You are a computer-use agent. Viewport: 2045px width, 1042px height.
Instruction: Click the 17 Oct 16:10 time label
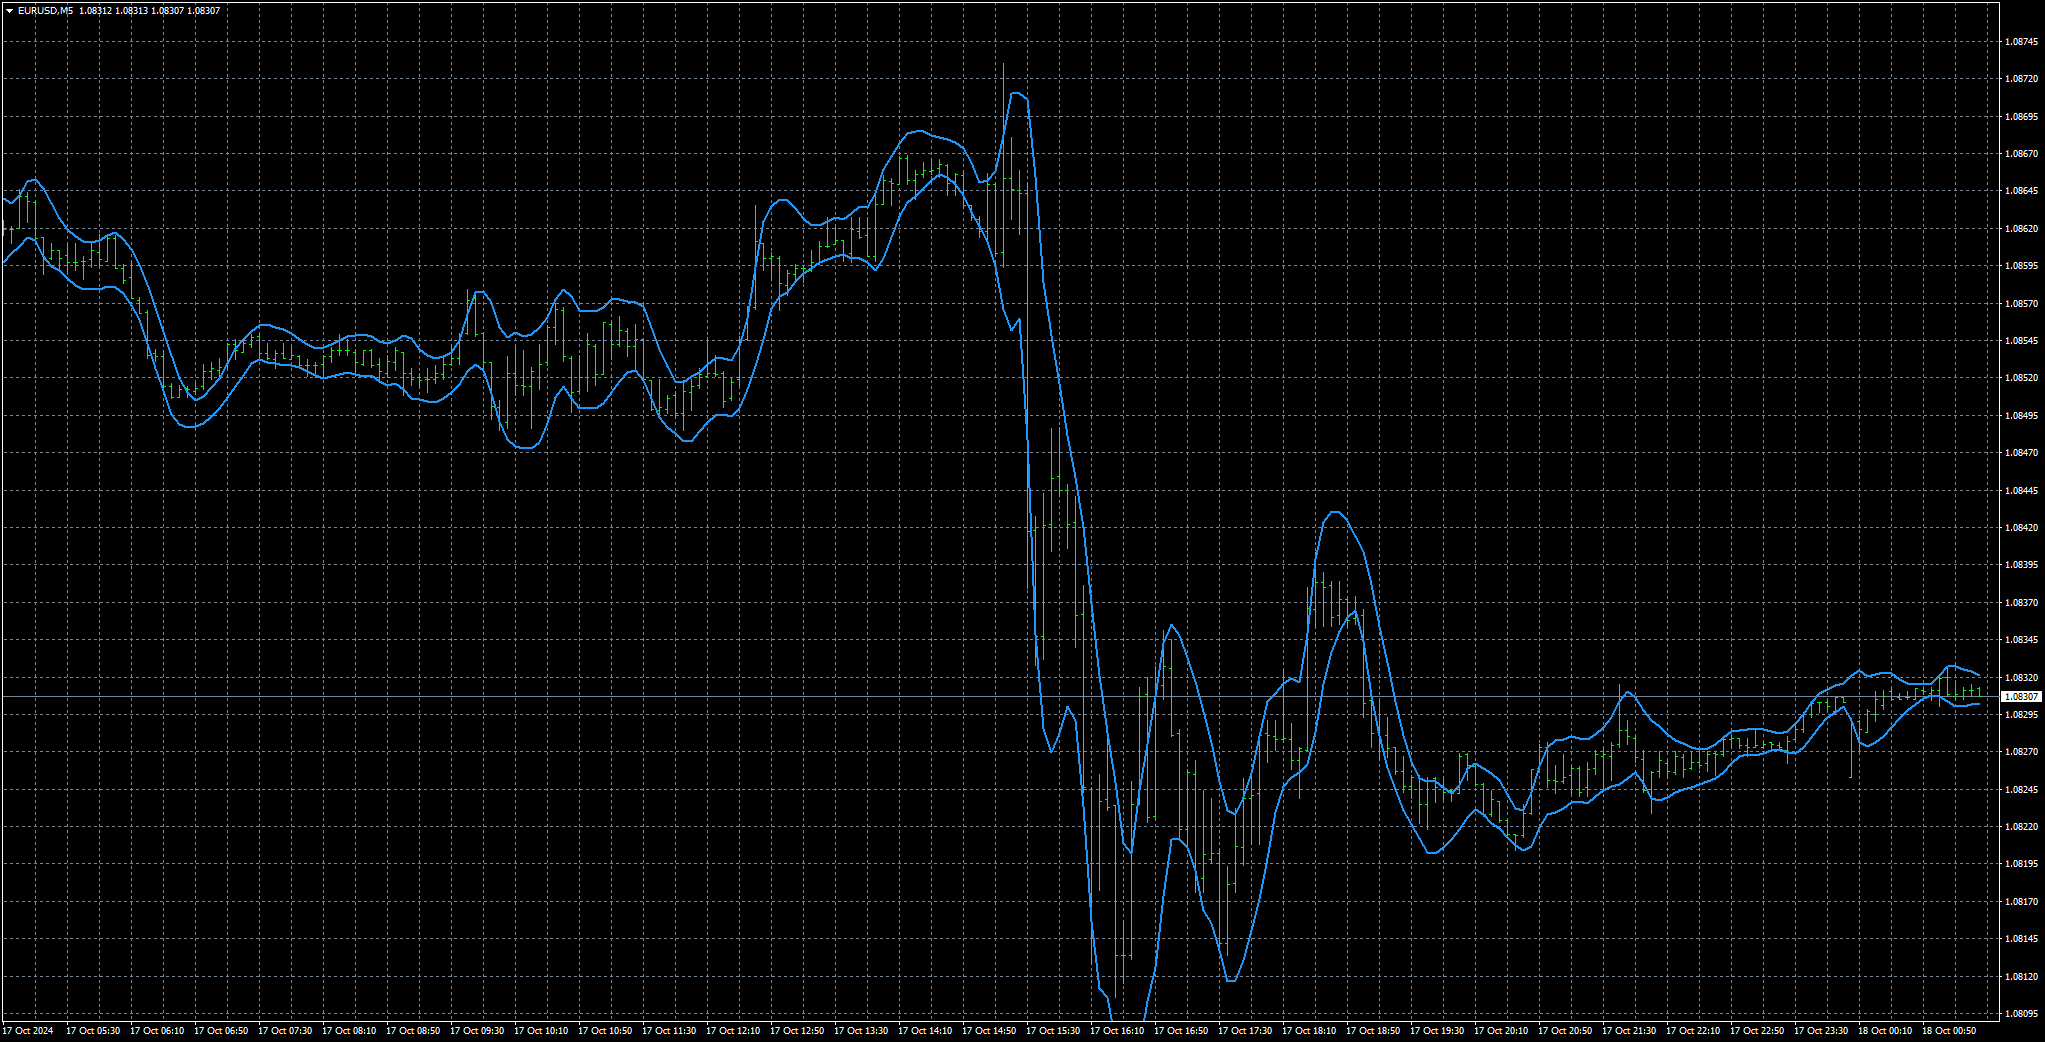tap(1117, 1031)
